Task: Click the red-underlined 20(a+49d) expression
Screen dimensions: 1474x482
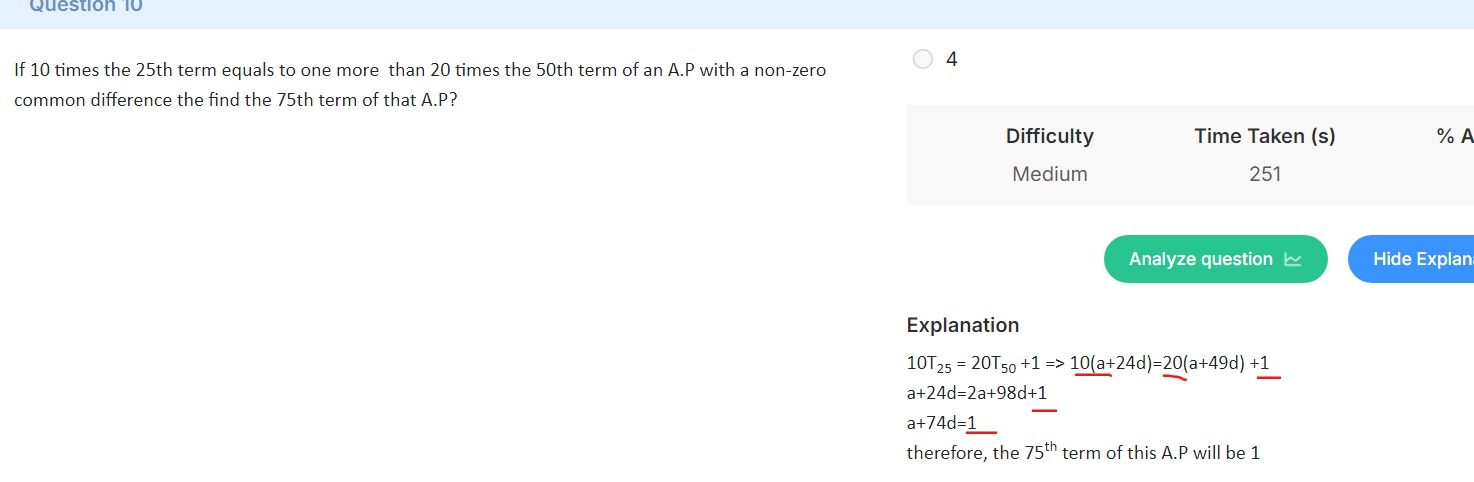Action: pyautogui.click(x=1203, y=363)
